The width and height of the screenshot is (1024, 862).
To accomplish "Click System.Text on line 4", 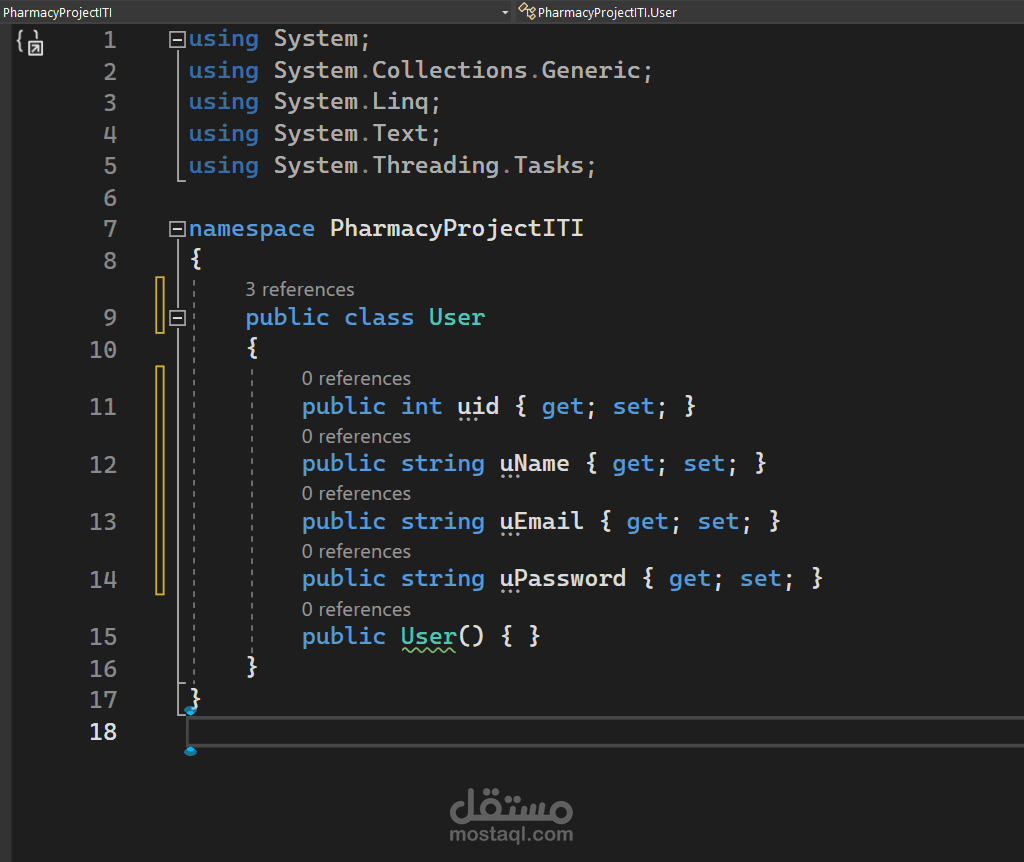I will tap(351, 134).
